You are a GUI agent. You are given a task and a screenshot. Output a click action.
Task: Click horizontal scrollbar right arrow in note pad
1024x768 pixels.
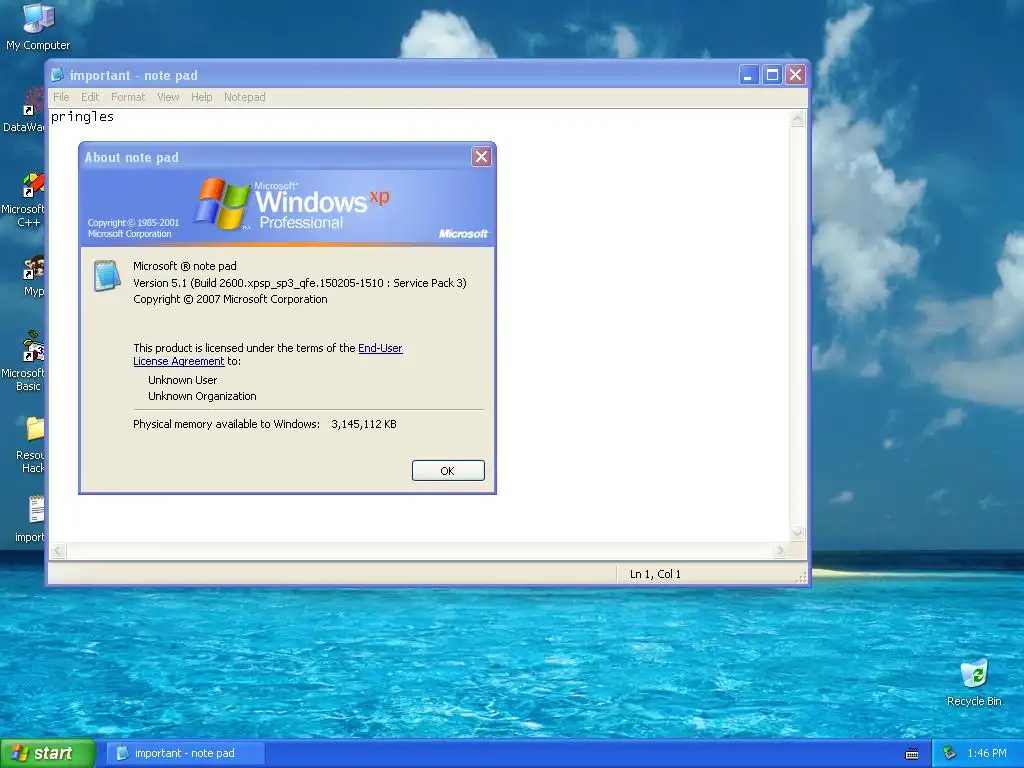[780, 551]
